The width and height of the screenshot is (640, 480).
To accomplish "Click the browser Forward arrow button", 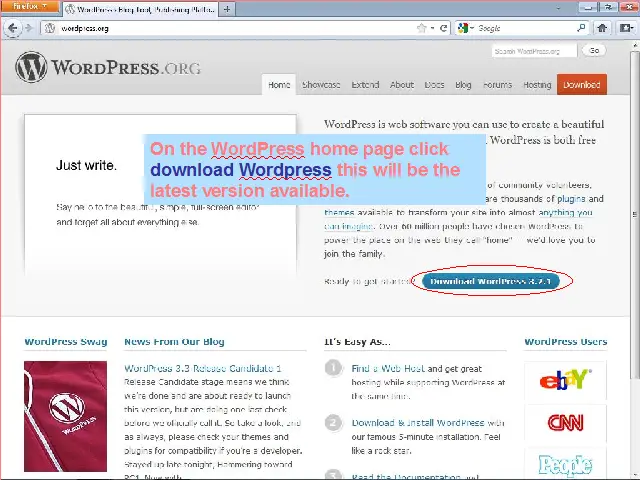I will [x=29, y=28].
